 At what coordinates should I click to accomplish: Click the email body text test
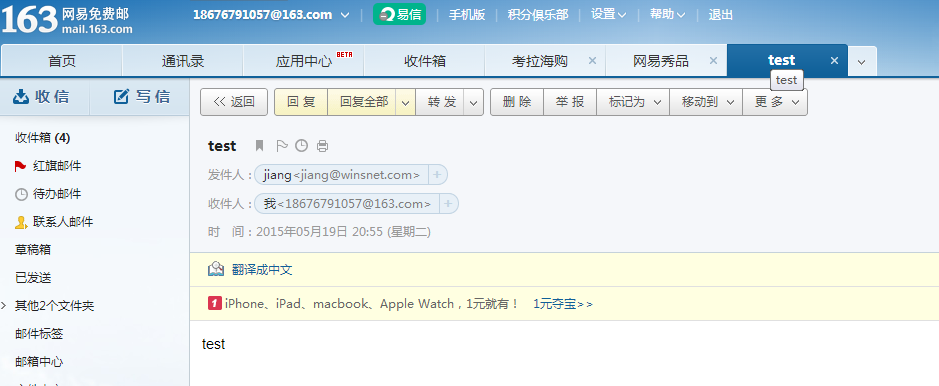coord(214,344)
